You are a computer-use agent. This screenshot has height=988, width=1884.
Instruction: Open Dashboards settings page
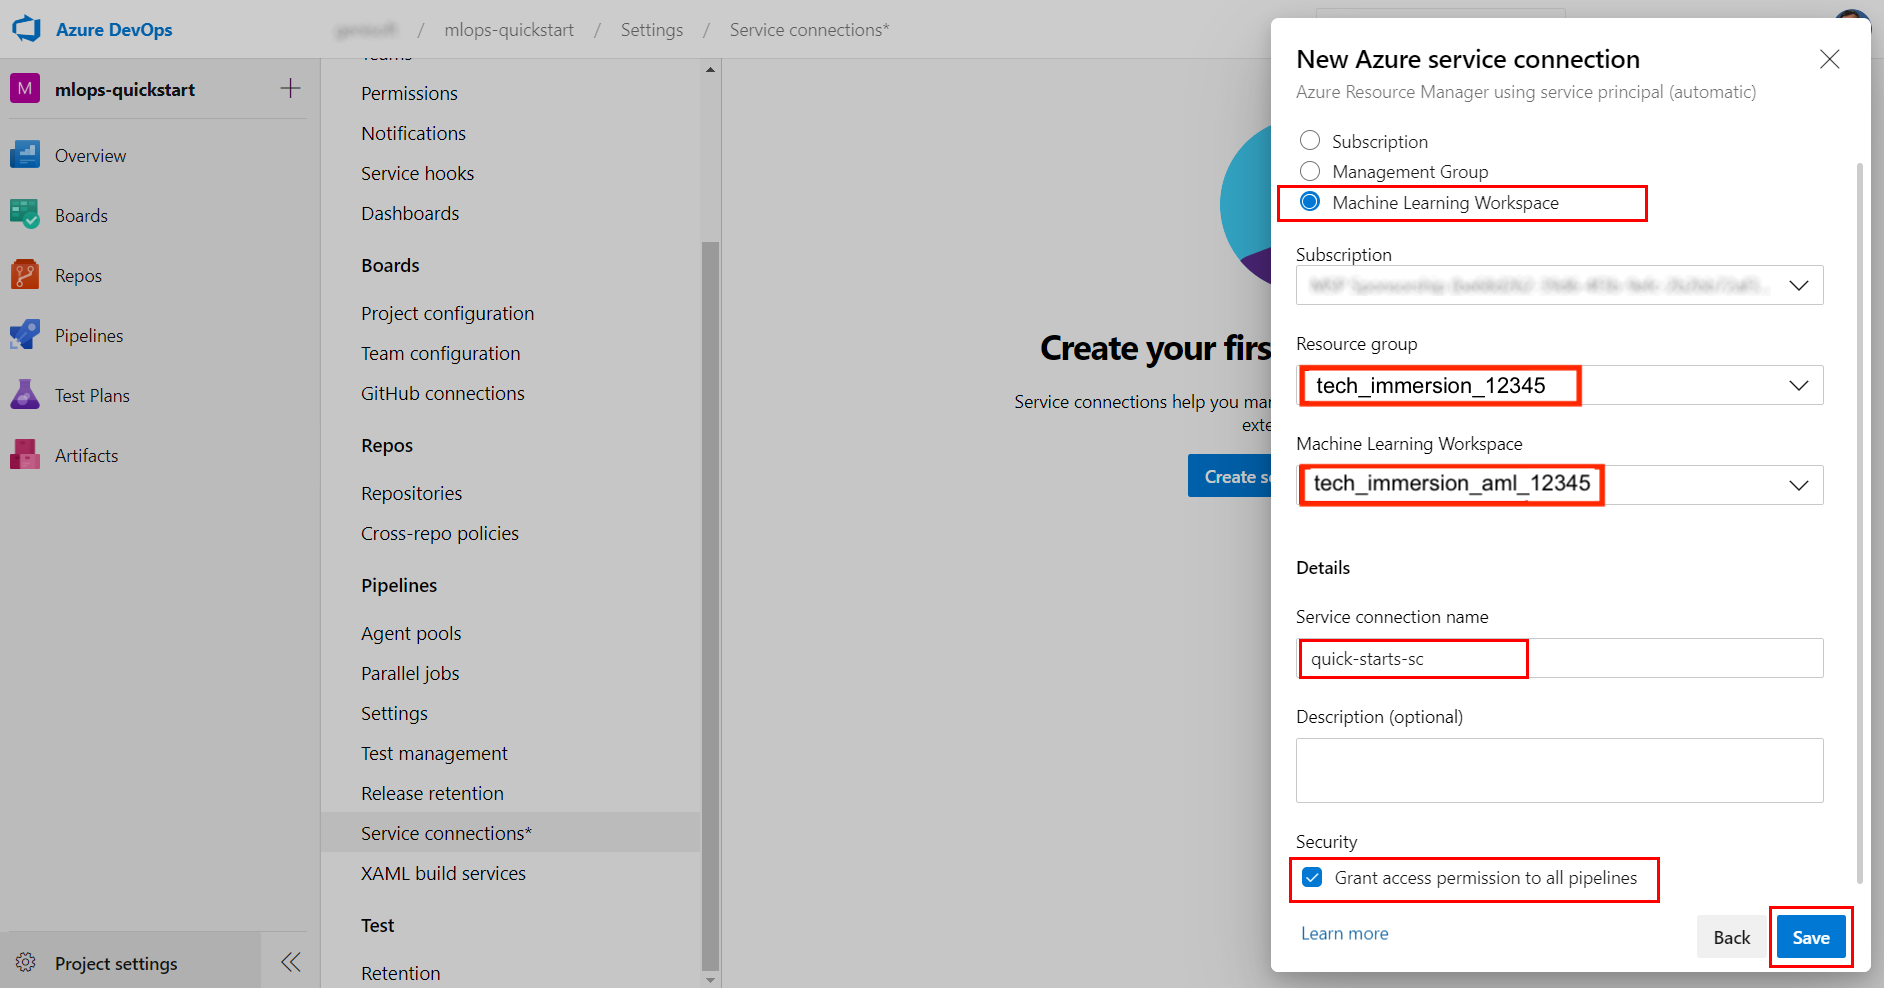410,213
